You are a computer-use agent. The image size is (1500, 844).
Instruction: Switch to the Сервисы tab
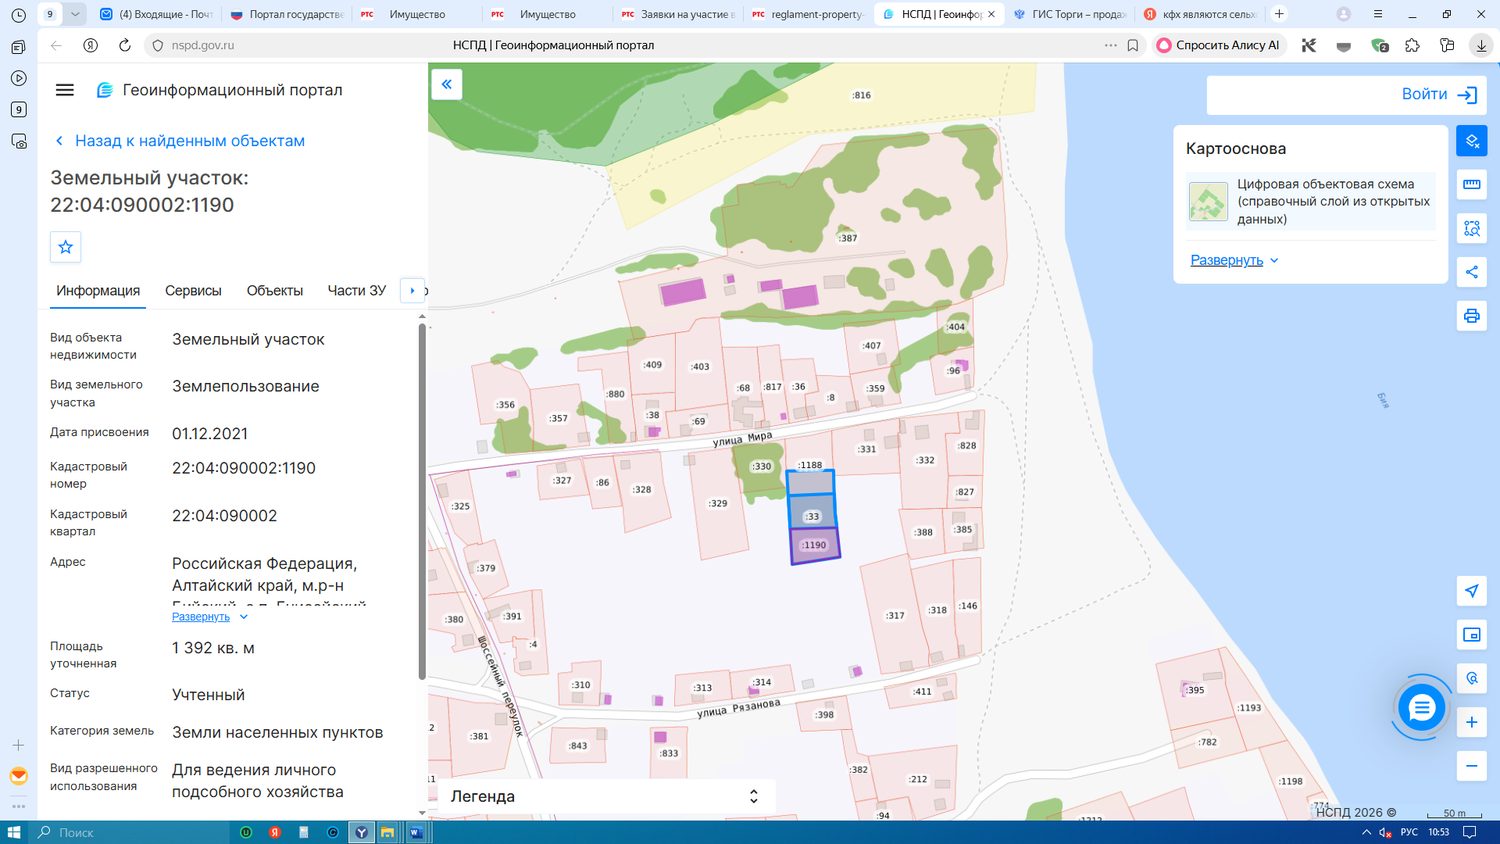[193, 290]
